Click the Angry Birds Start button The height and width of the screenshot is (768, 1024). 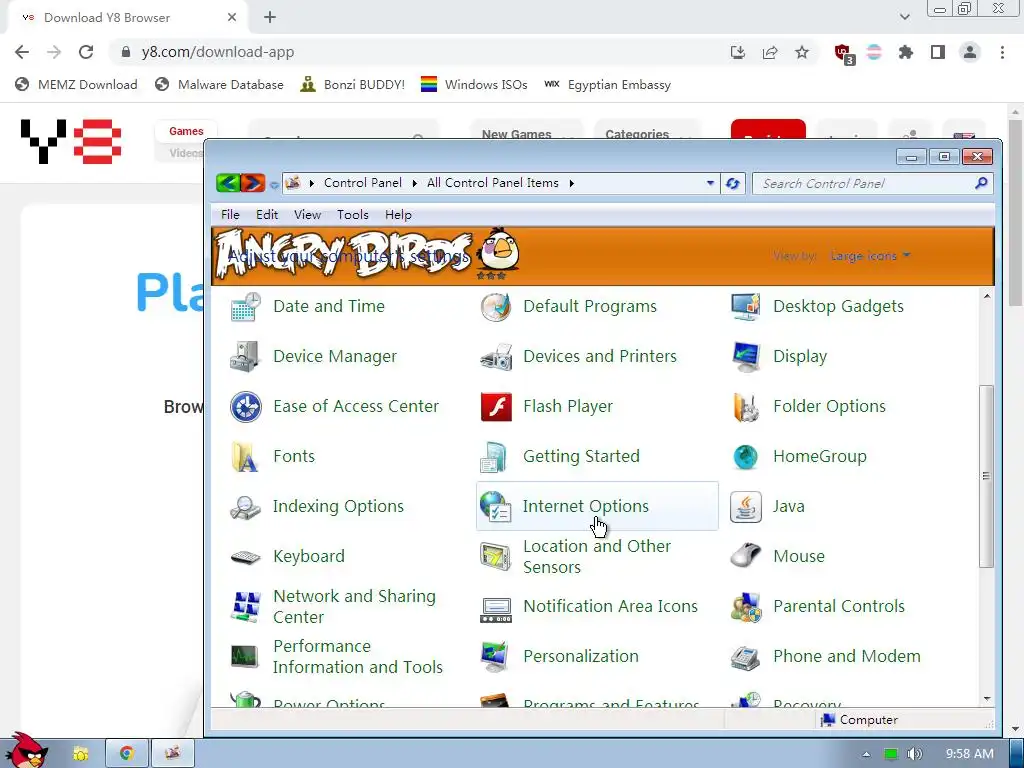(25, 750)
